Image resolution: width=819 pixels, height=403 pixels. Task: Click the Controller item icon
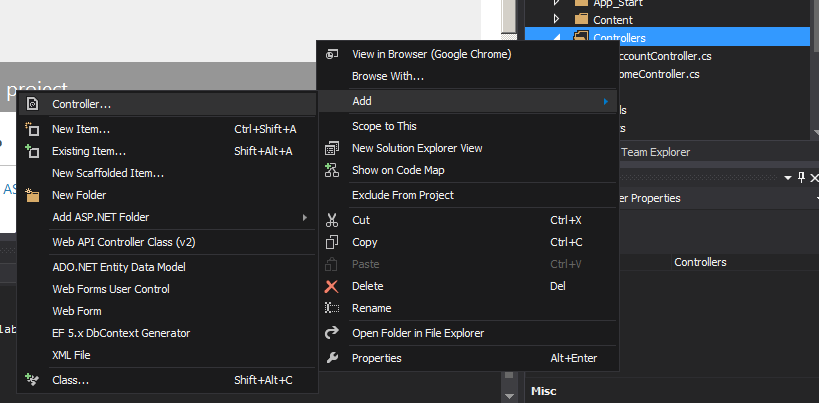pos(32,103)
